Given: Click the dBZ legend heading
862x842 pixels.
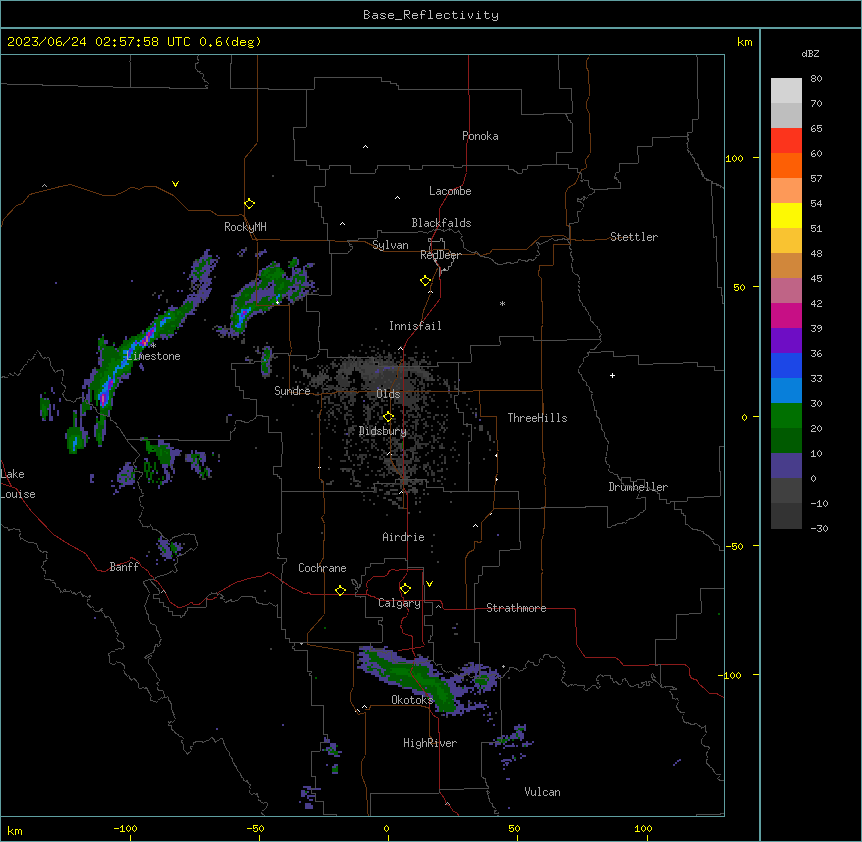Looking at the screenshot, I should click(x=810, y=53).
